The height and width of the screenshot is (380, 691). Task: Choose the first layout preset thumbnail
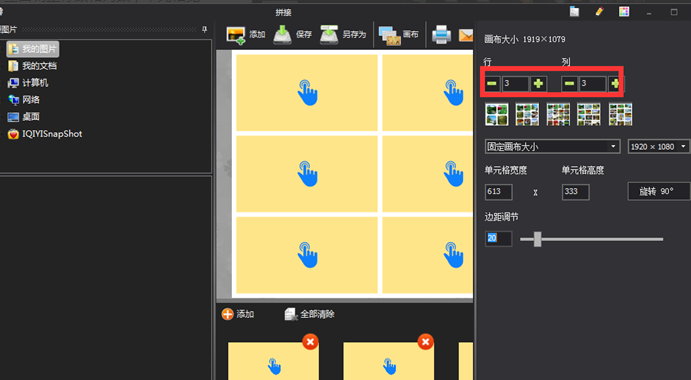pos(497,114)
